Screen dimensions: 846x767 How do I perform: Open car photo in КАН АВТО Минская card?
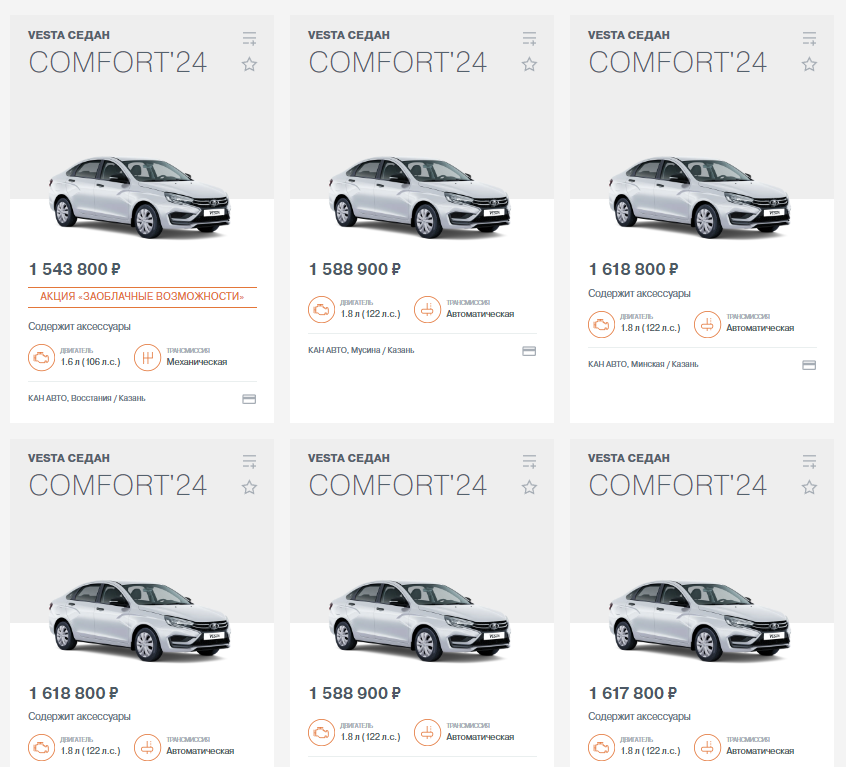[x=700, y=197]
